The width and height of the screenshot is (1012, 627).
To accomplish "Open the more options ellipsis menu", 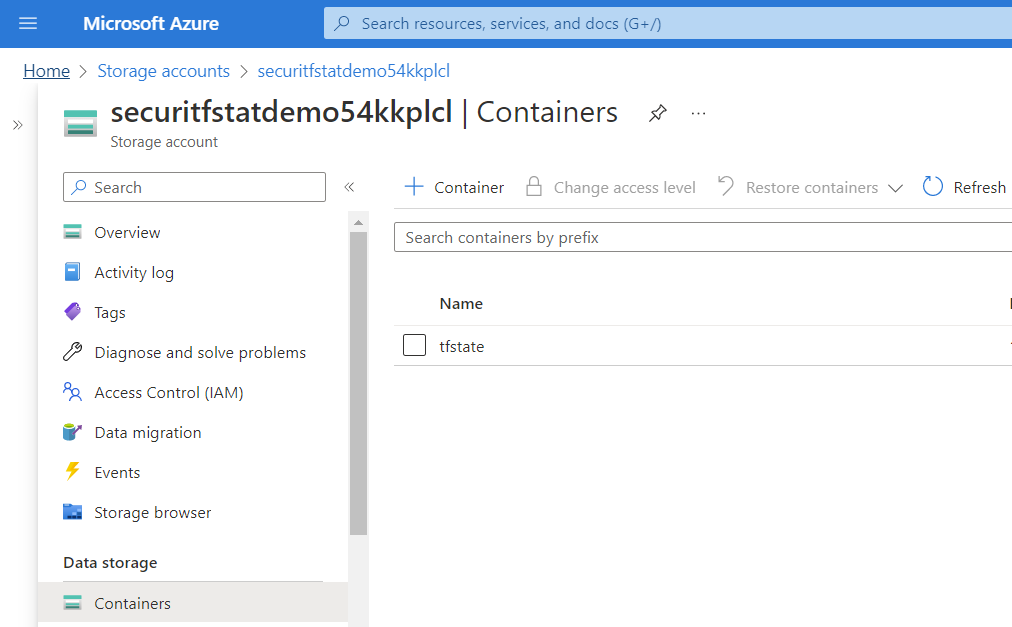I will click(698, 113).
